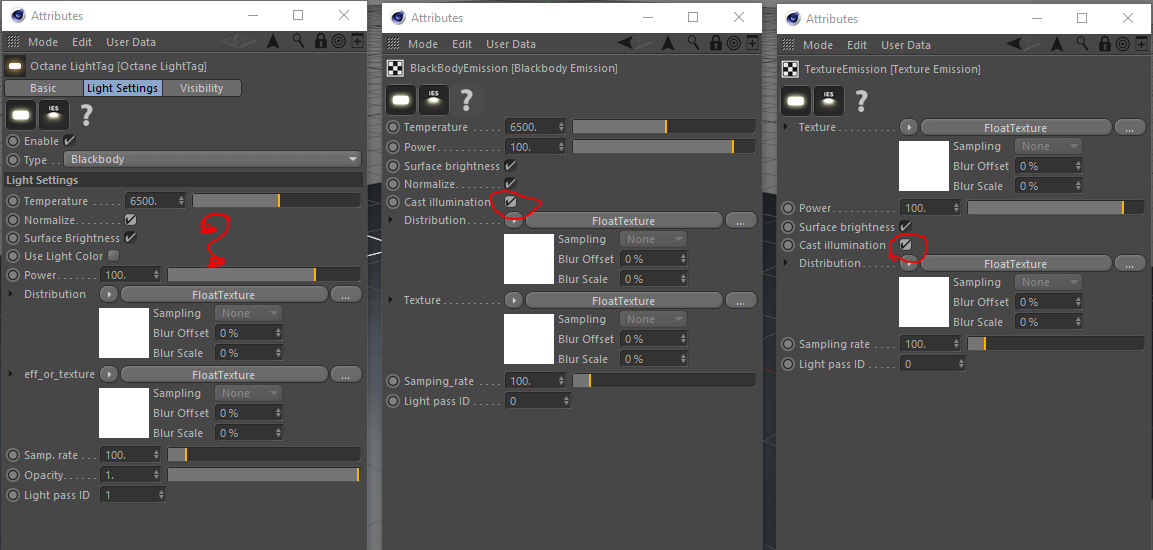Screen dimensions: 1153x550
Task: Click the IES icon in TextureEmission window
Action: point(829,100)
